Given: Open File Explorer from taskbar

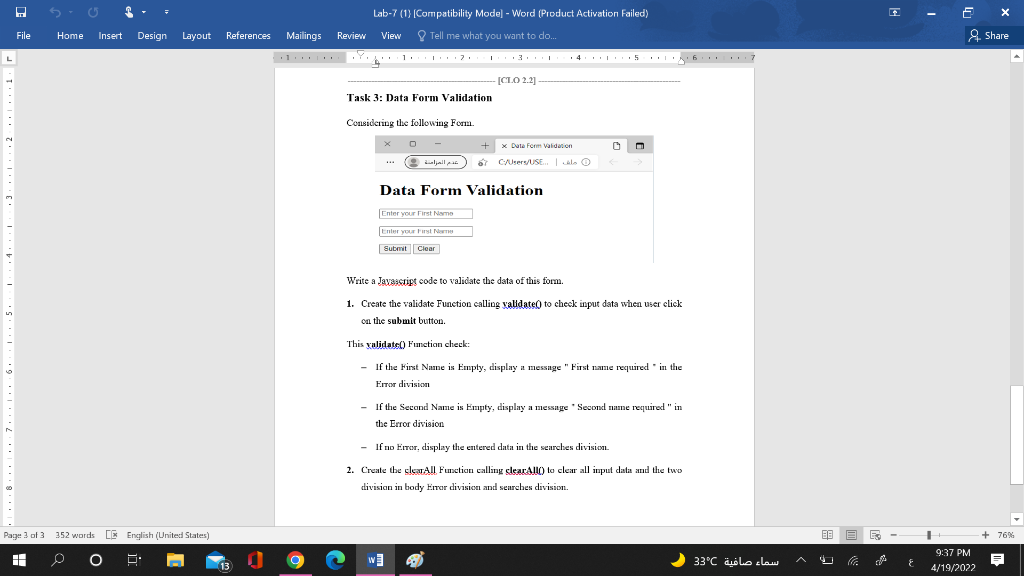Looking at the screenshot, I should click(x=175, y=560).
